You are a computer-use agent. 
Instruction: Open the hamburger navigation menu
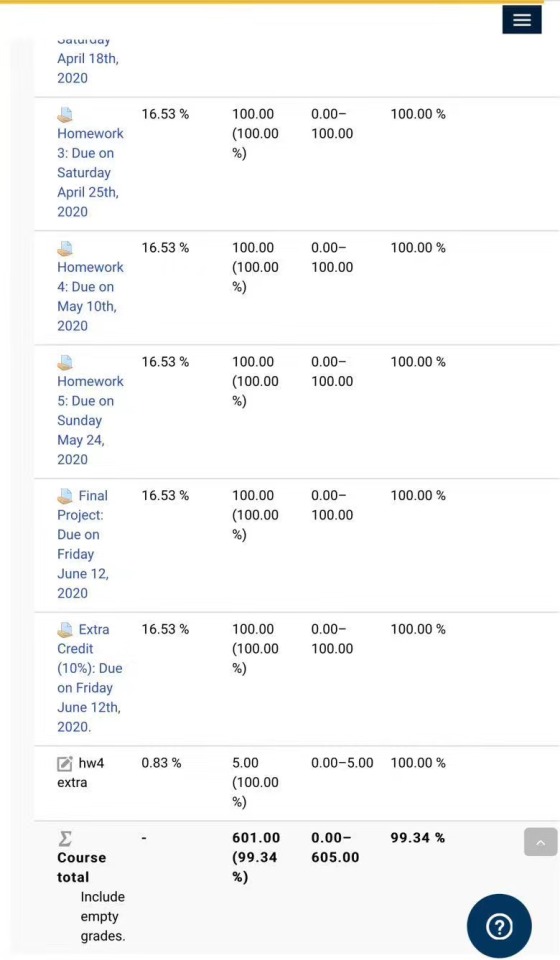pyautogui.click(x=521, y=20)
